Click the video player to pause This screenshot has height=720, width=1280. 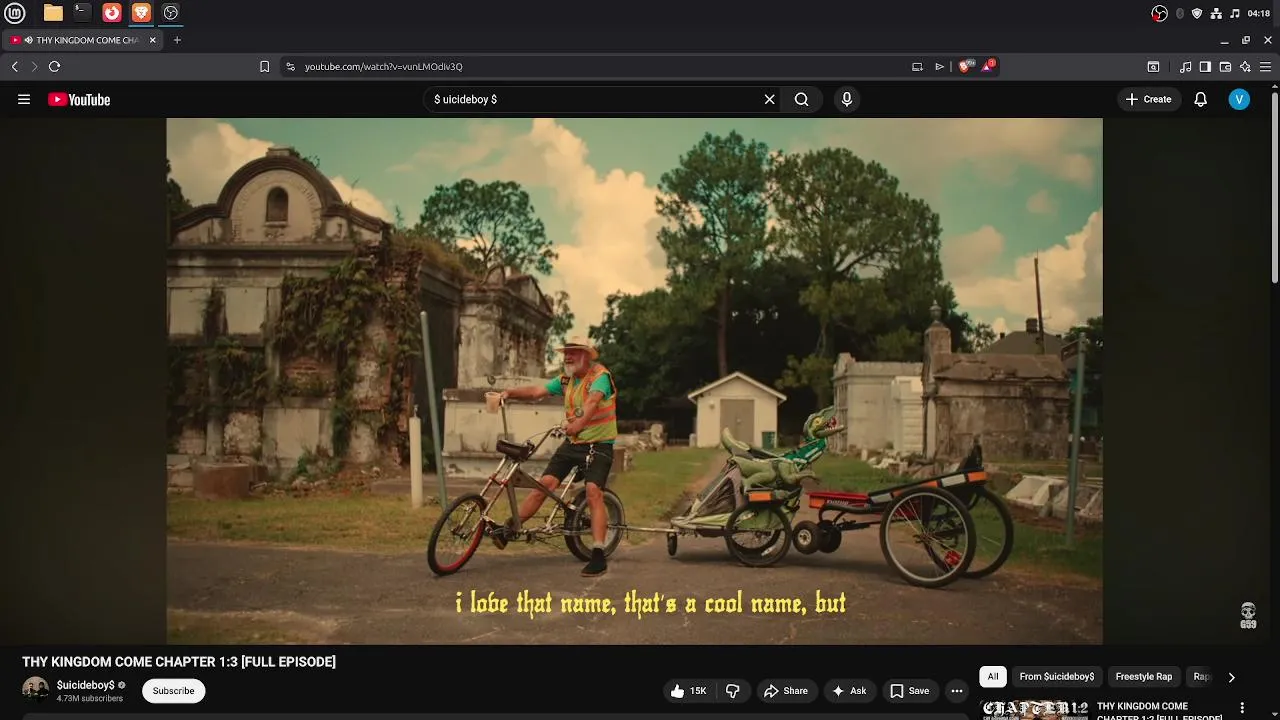pyautogui.click(x=634, y=381)
